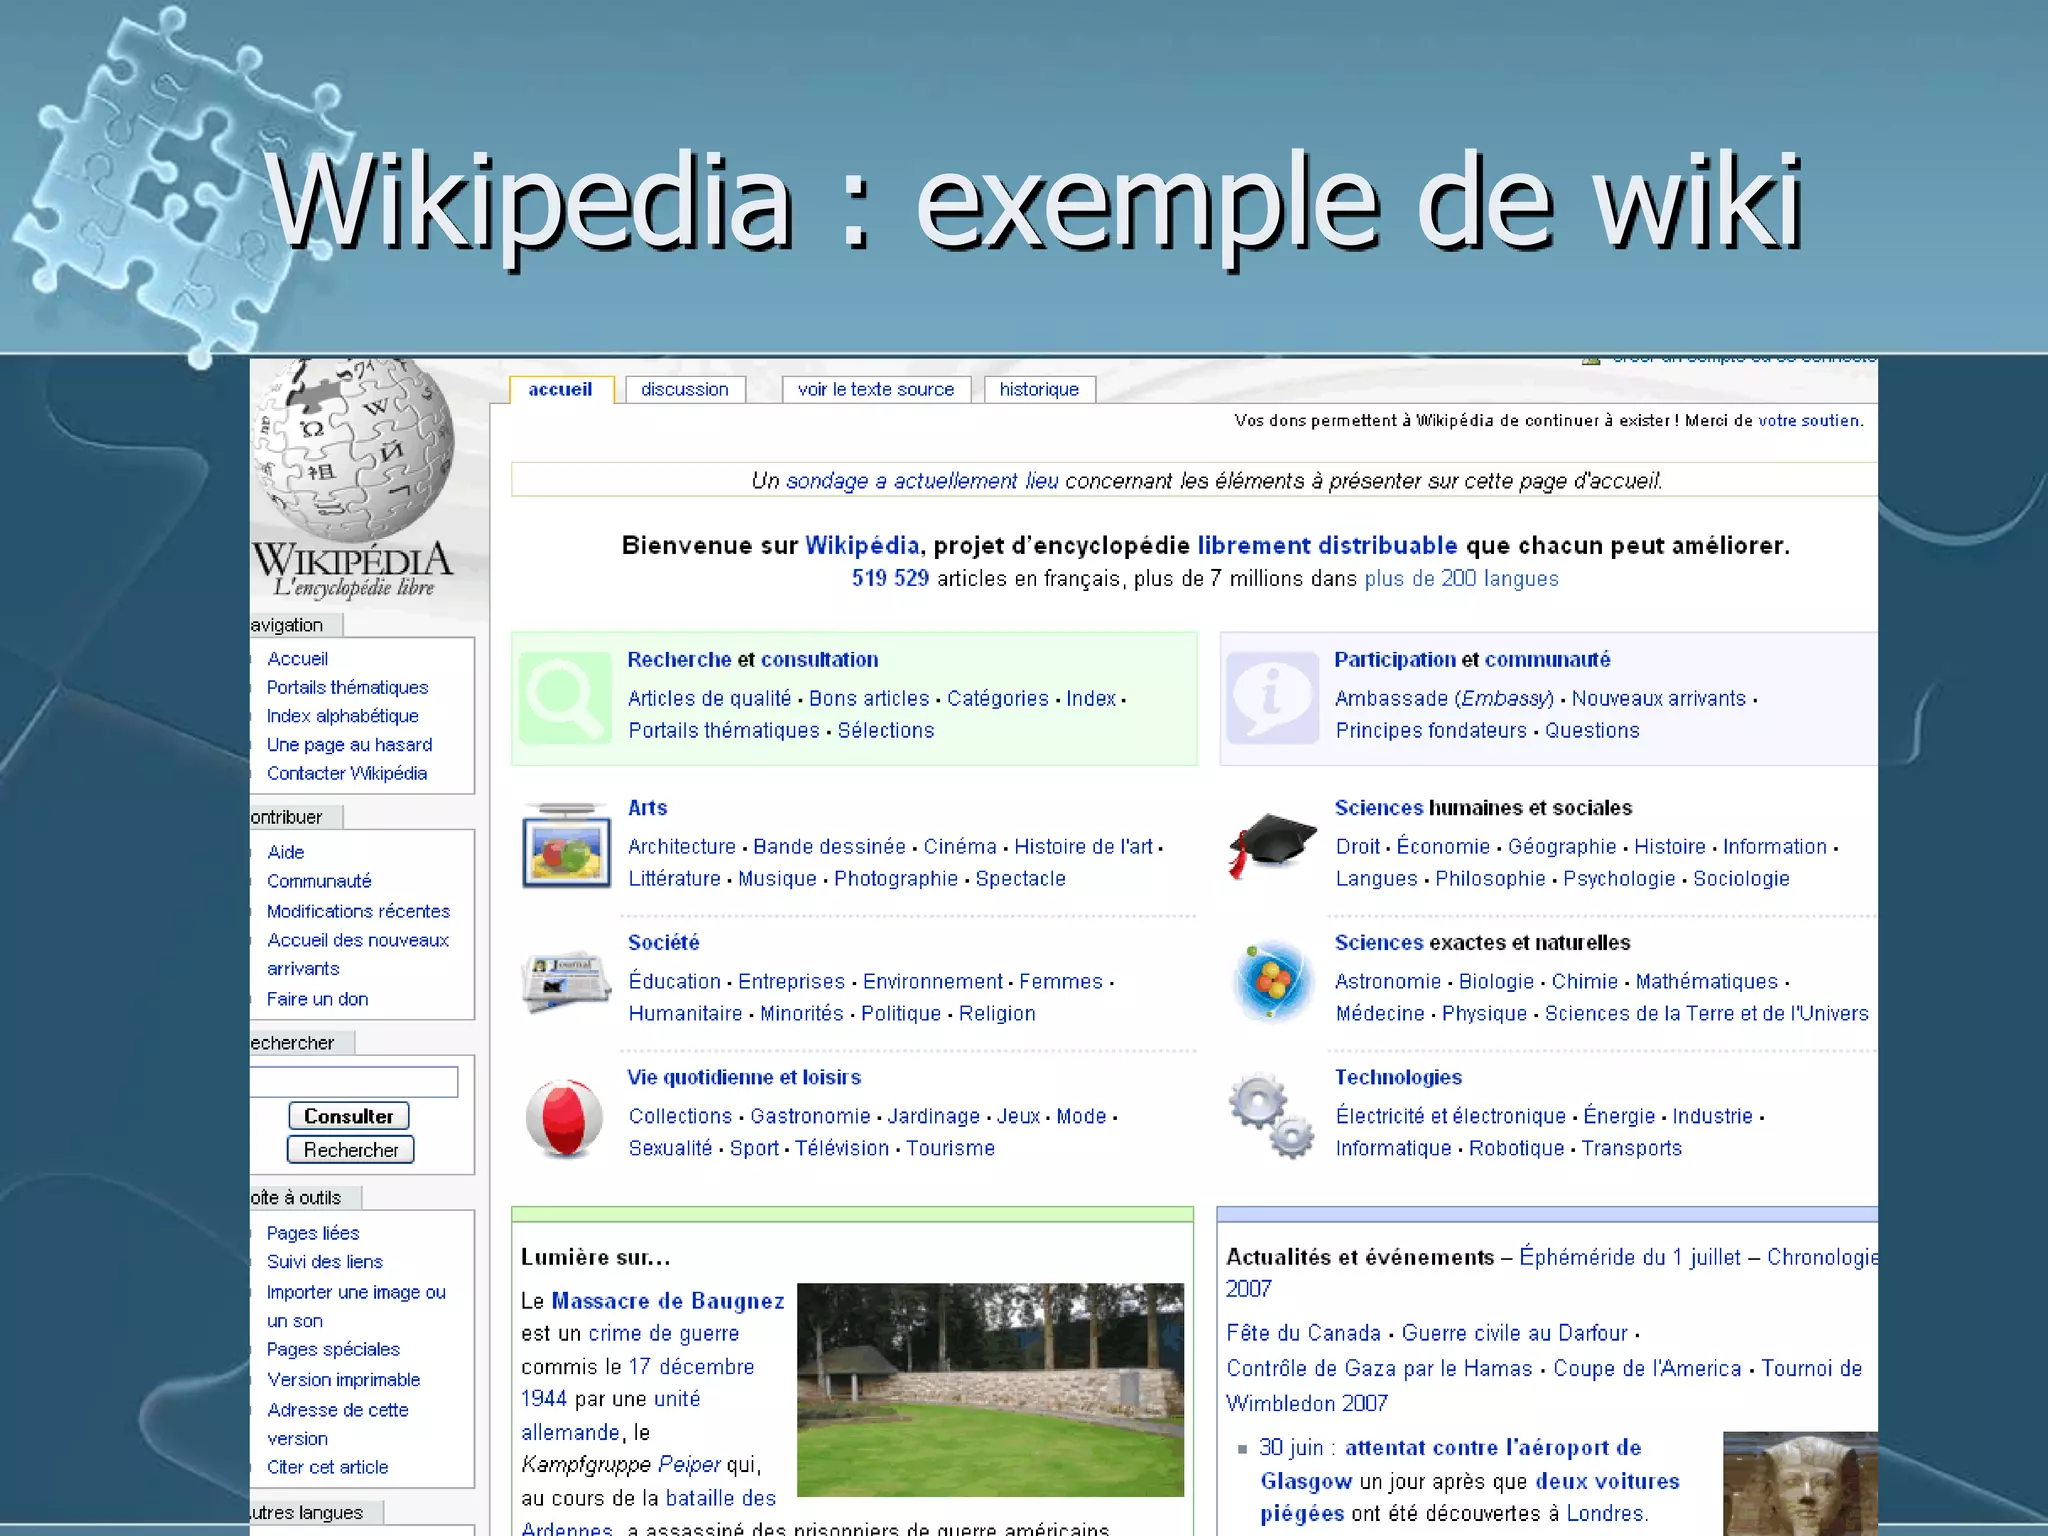Follow the votre soutien link

(1808, 421)
